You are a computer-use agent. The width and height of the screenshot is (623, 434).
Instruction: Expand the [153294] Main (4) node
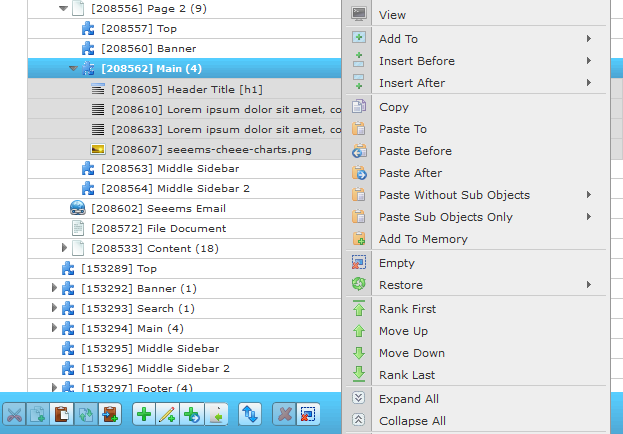[54, 328]
